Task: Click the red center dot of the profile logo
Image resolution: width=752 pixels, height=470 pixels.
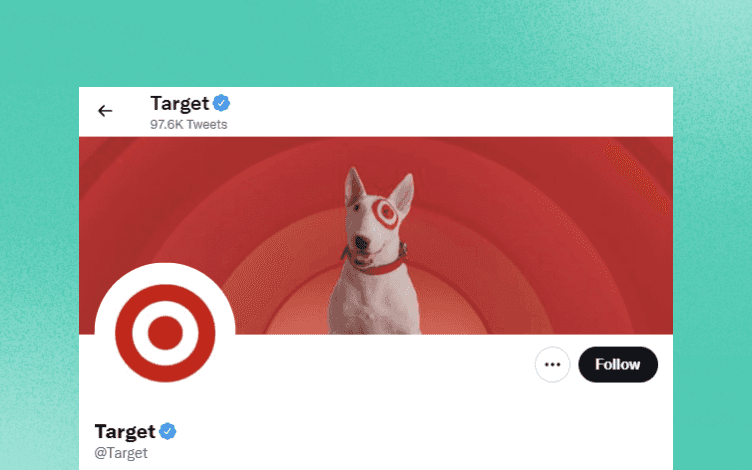Action: click(165, 333)
